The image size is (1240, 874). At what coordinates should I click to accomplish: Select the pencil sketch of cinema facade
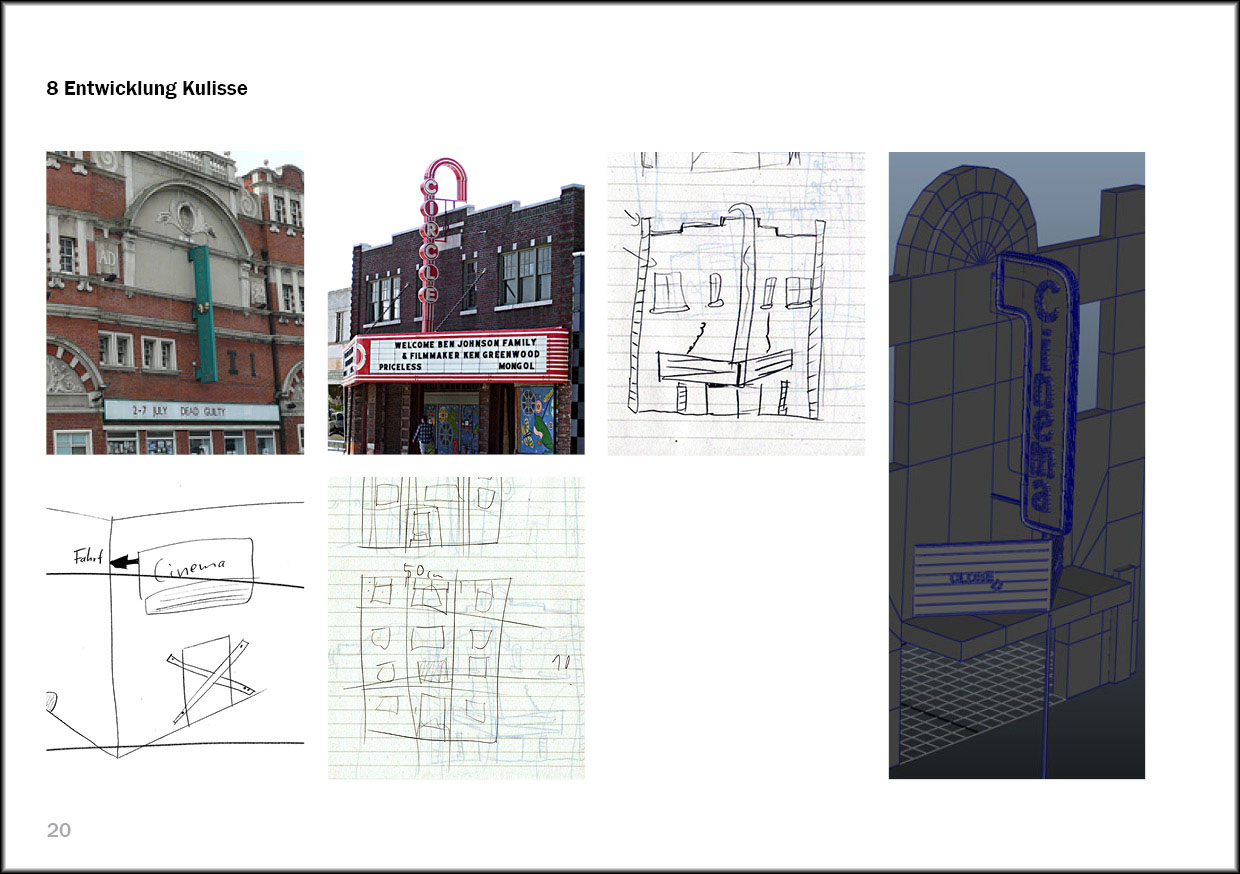(x=736, y=303)
